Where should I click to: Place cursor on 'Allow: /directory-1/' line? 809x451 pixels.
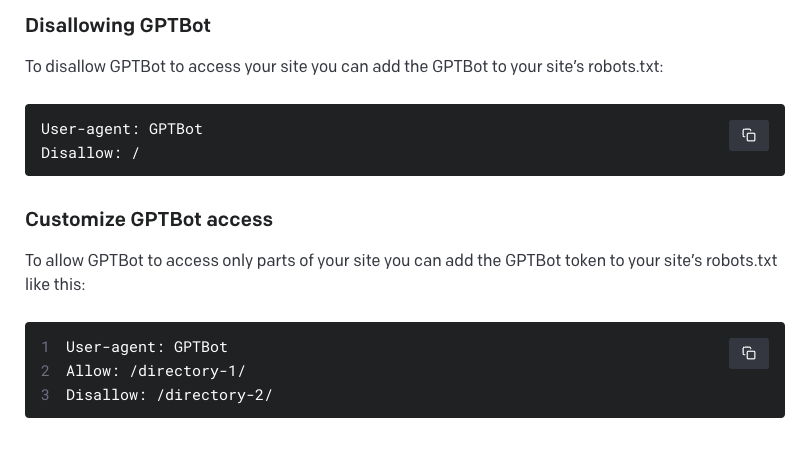point(156,371)
